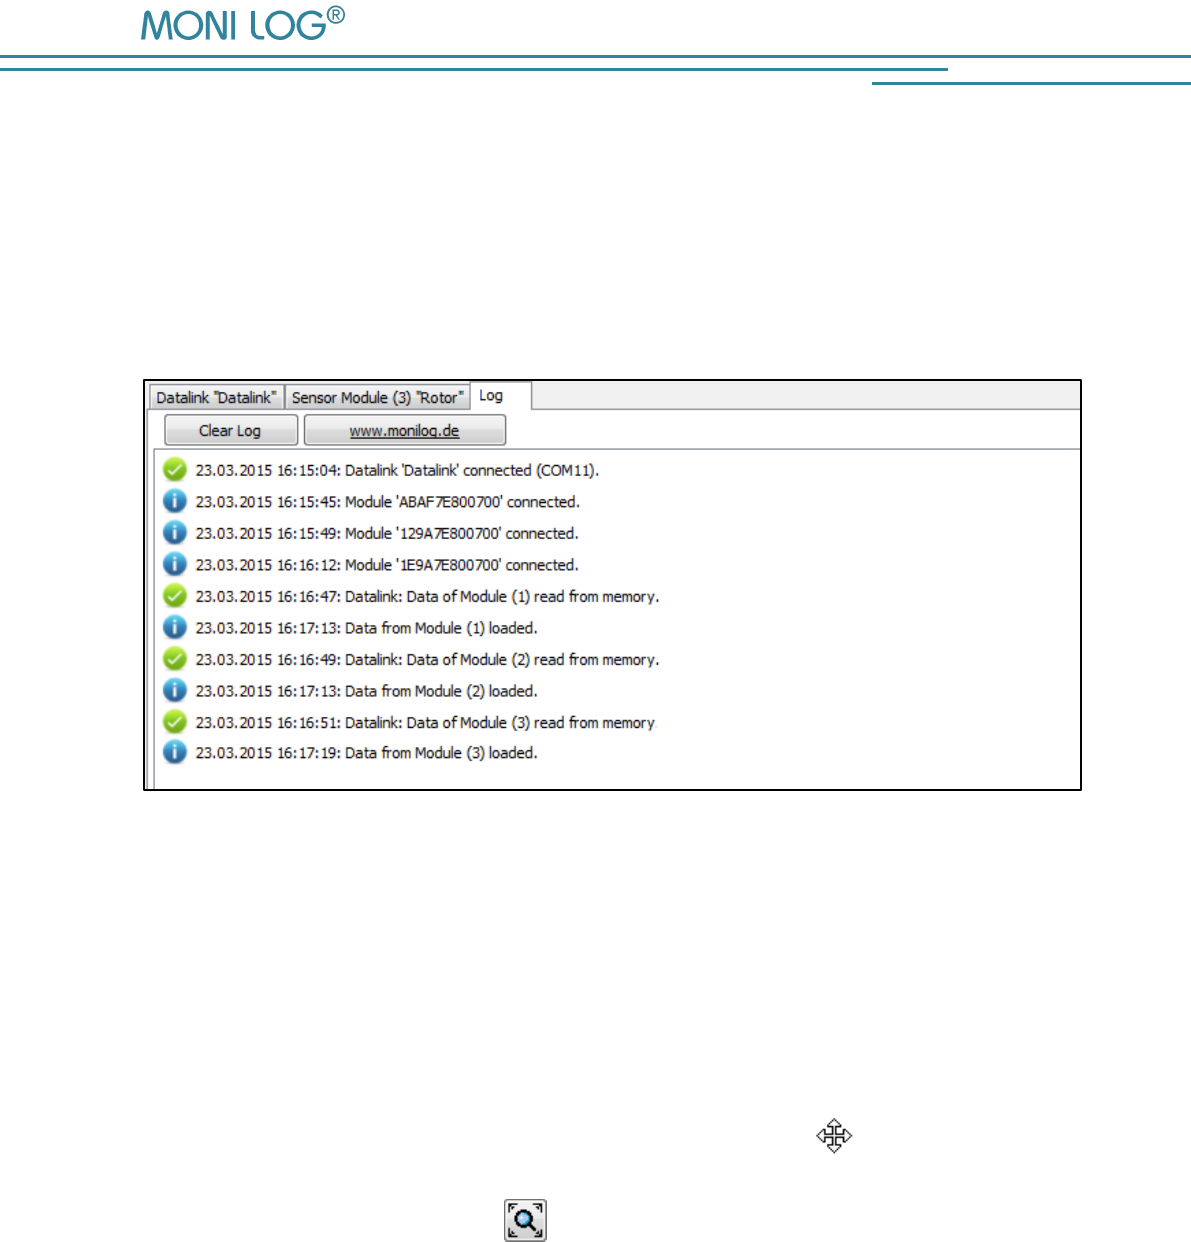Click the zoom-to-fit magnifier icon
This screenshot has width=1191, height=1242.
click(x=525, y=1220)
